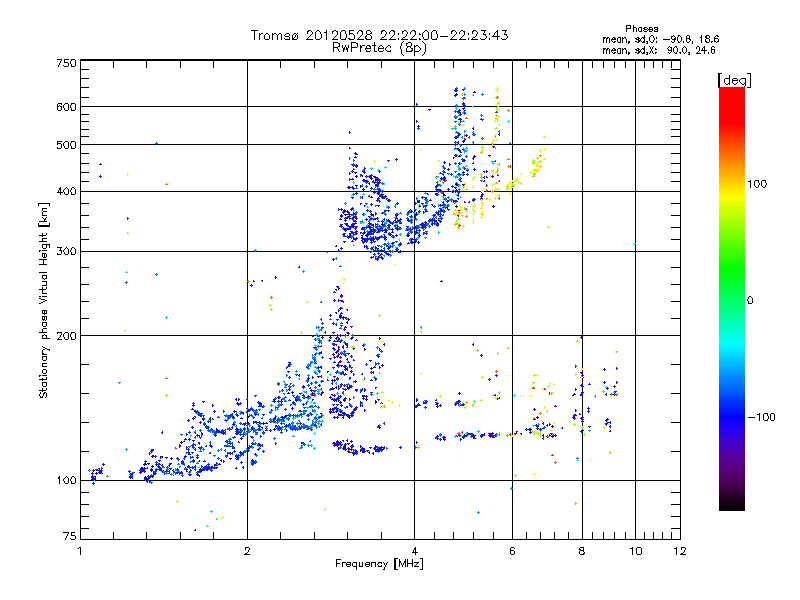This screenshot has width=800, height=600.
Task: Click the x-axis tick label '12'
Action: coord(680,551)
